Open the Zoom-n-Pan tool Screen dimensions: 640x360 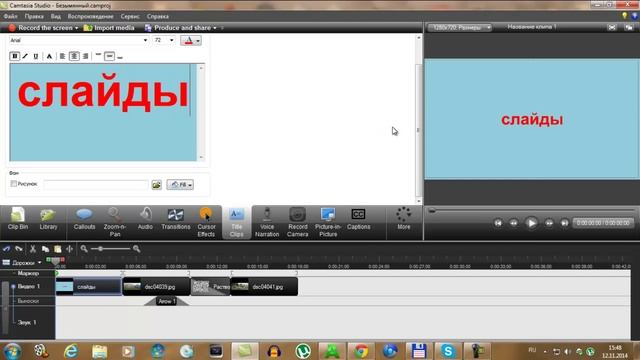115,222
